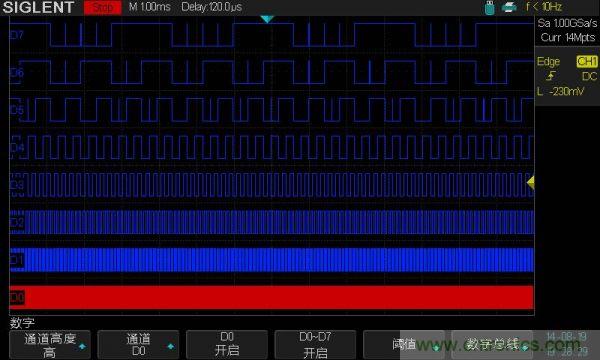Select the D7 channel label
The width and height of the screenshot is (600, 360).
tap(16, 35)
